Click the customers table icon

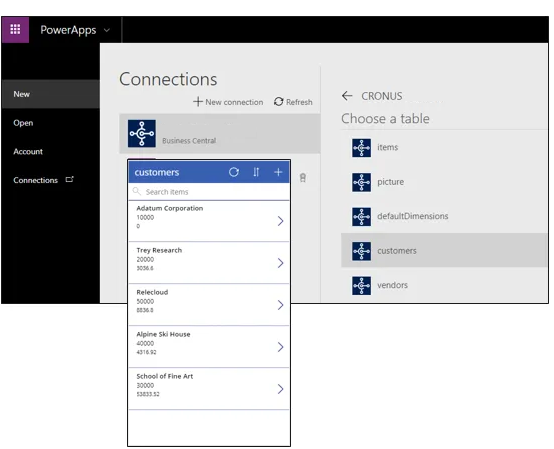pyautogui.click(x=361, y=251)
